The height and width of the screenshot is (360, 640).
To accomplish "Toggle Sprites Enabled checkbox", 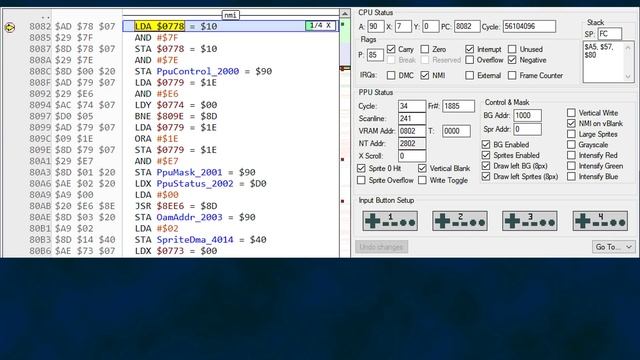I will 486,155.
